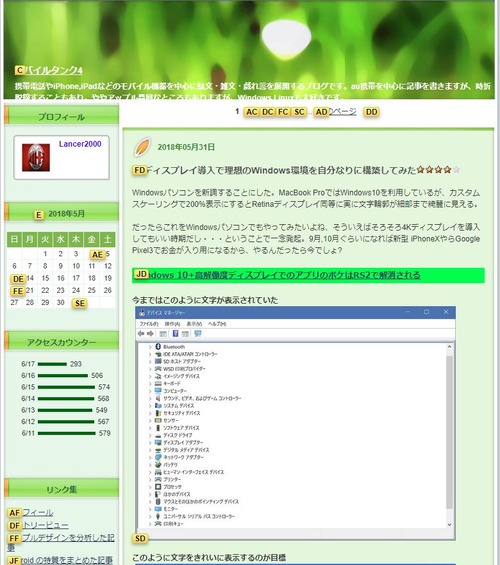
Task: Click the キーボード device icon
Action: (158, 383)
